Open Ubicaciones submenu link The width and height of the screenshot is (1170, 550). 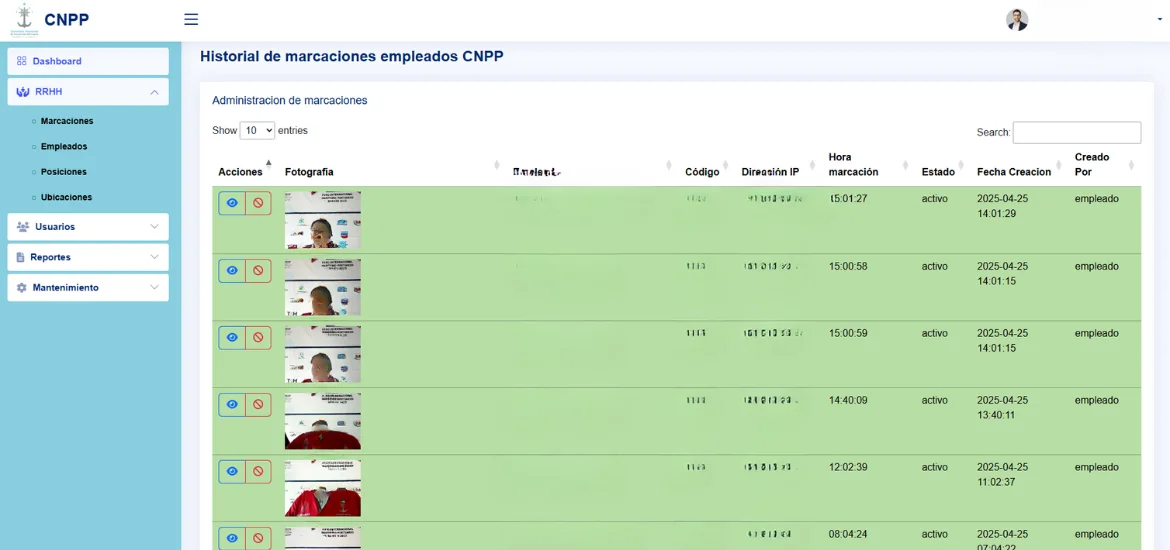[x=66, y=197]
